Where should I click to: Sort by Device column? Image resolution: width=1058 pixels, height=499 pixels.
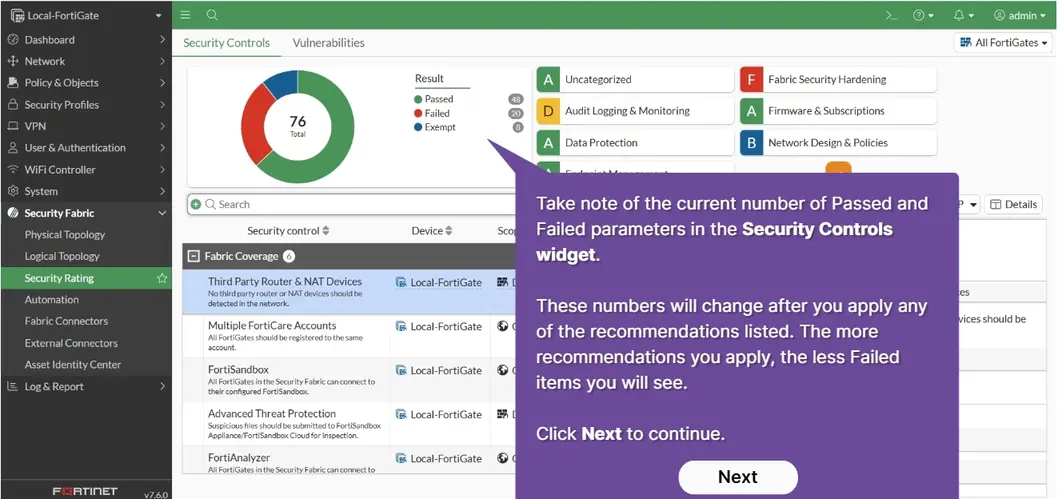[432, 231]
